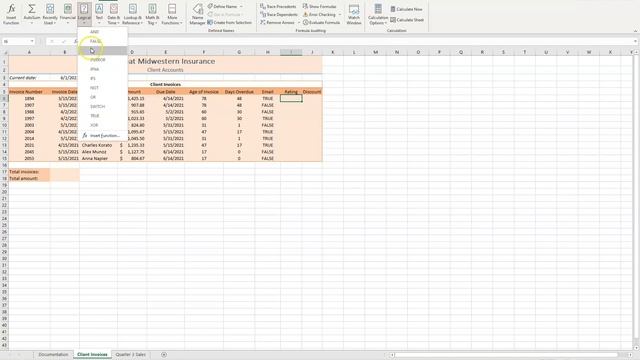Open the Name Box dropdown
Viewport: 640px width, 360px height.
32,41
